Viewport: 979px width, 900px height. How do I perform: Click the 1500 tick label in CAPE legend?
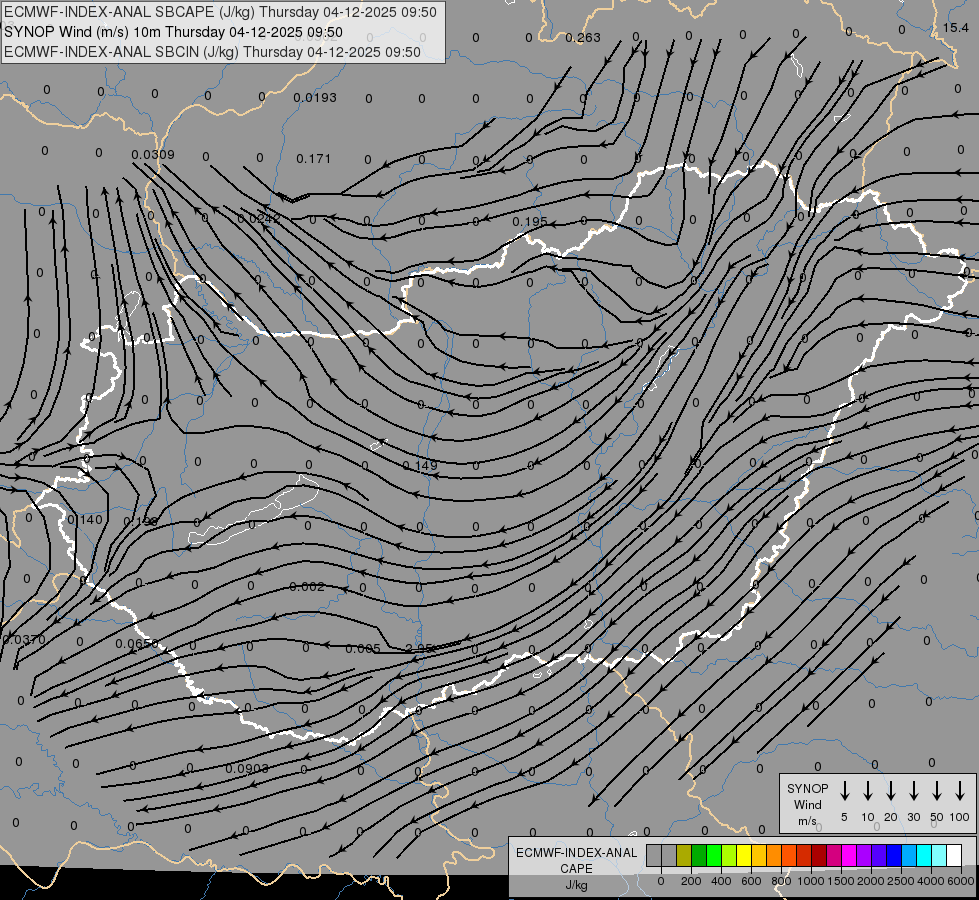[841, 881]
